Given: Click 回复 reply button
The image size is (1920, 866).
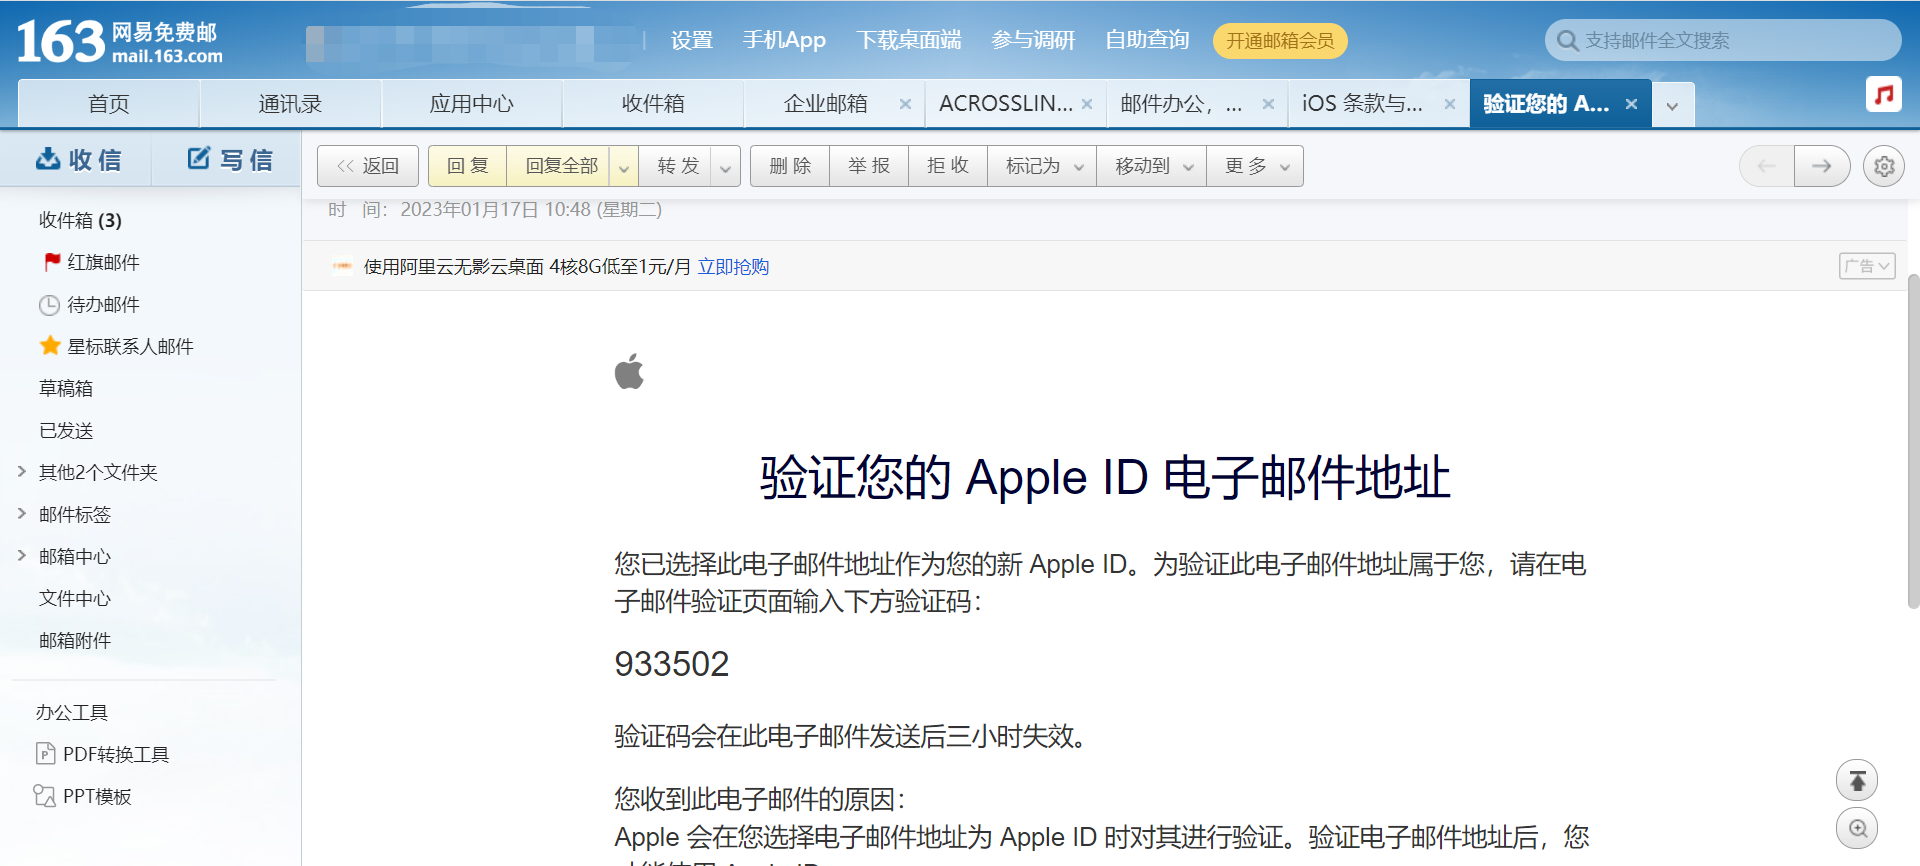Looking at the screenshot, I should click(468, 166).
